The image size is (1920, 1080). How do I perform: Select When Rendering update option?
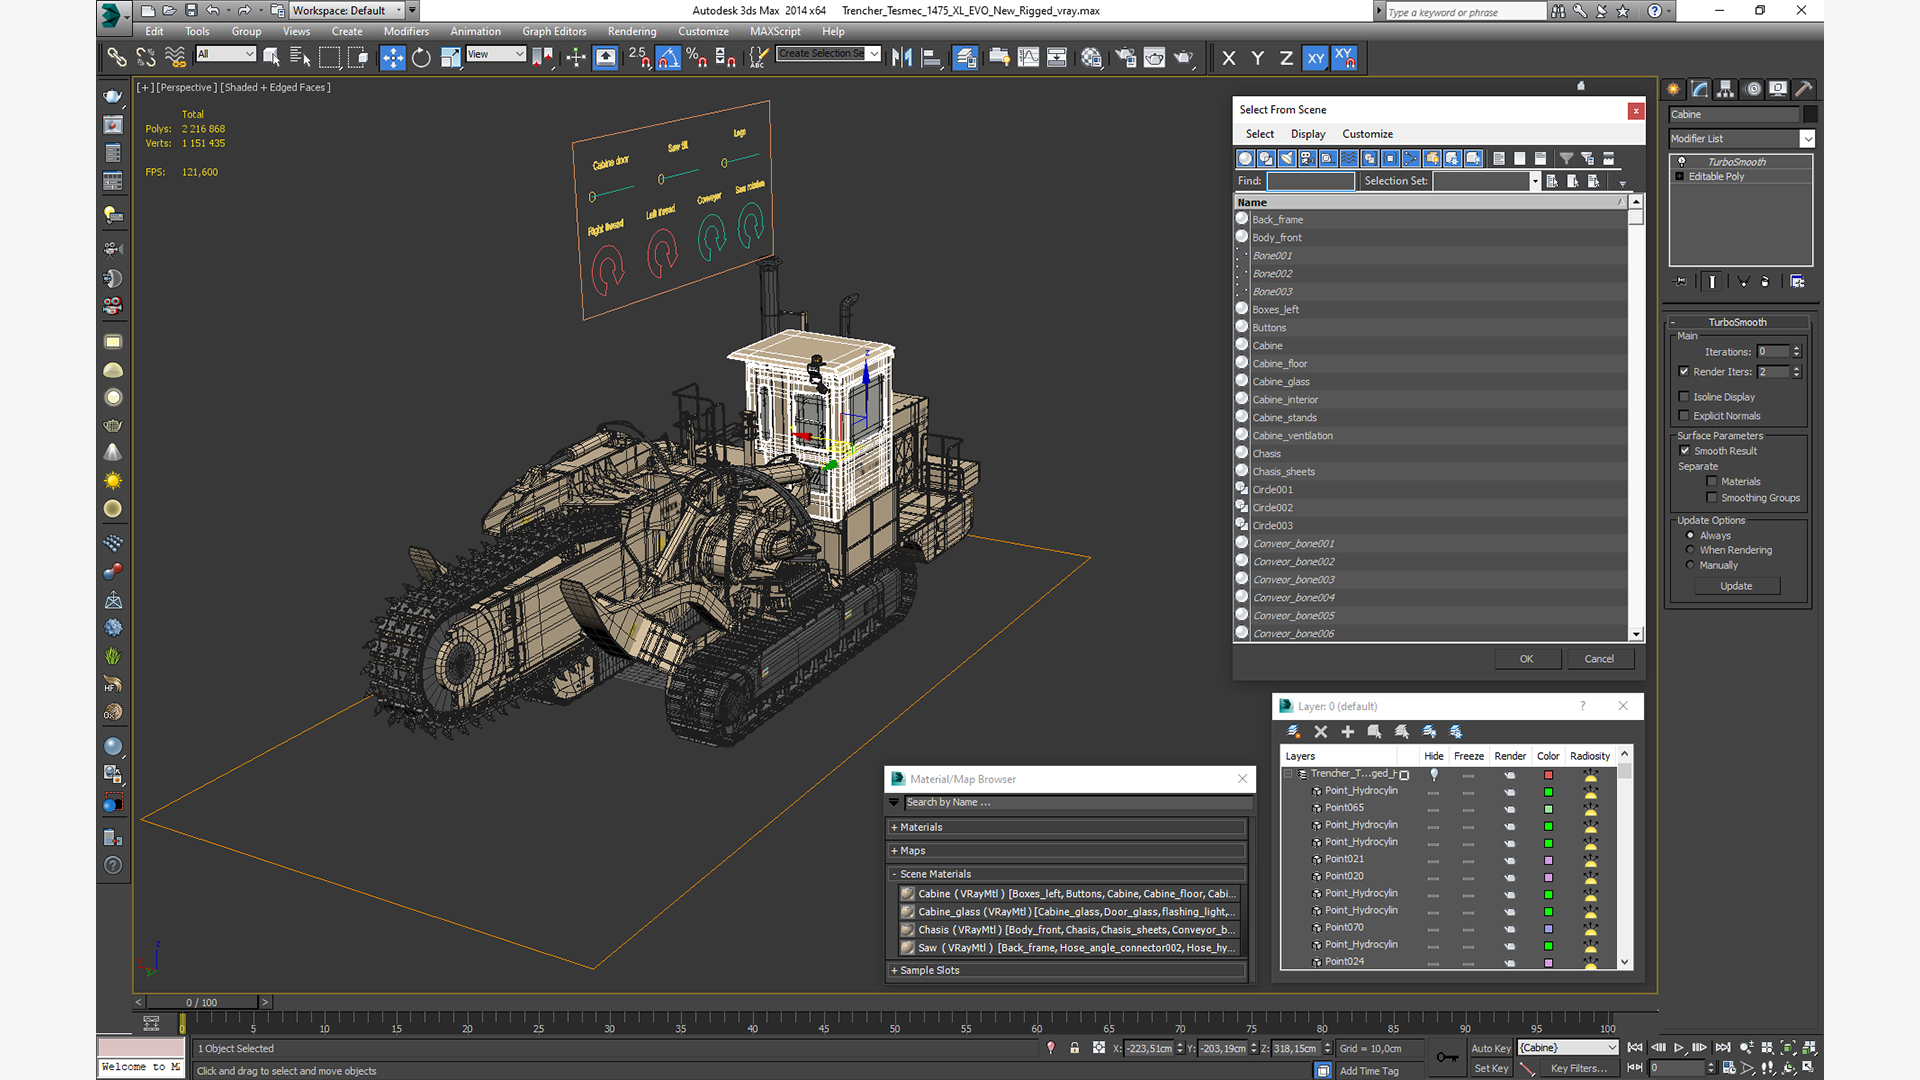click(1690, 550)
